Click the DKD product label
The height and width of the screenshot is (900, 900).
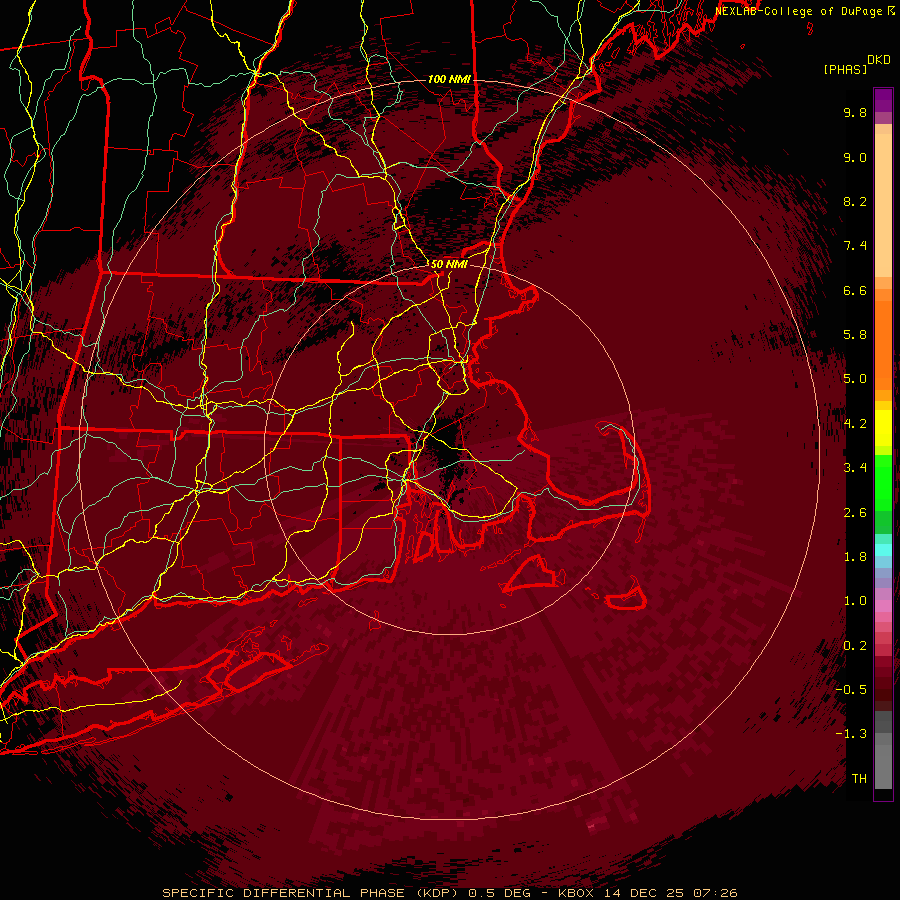tap(879, 60)
